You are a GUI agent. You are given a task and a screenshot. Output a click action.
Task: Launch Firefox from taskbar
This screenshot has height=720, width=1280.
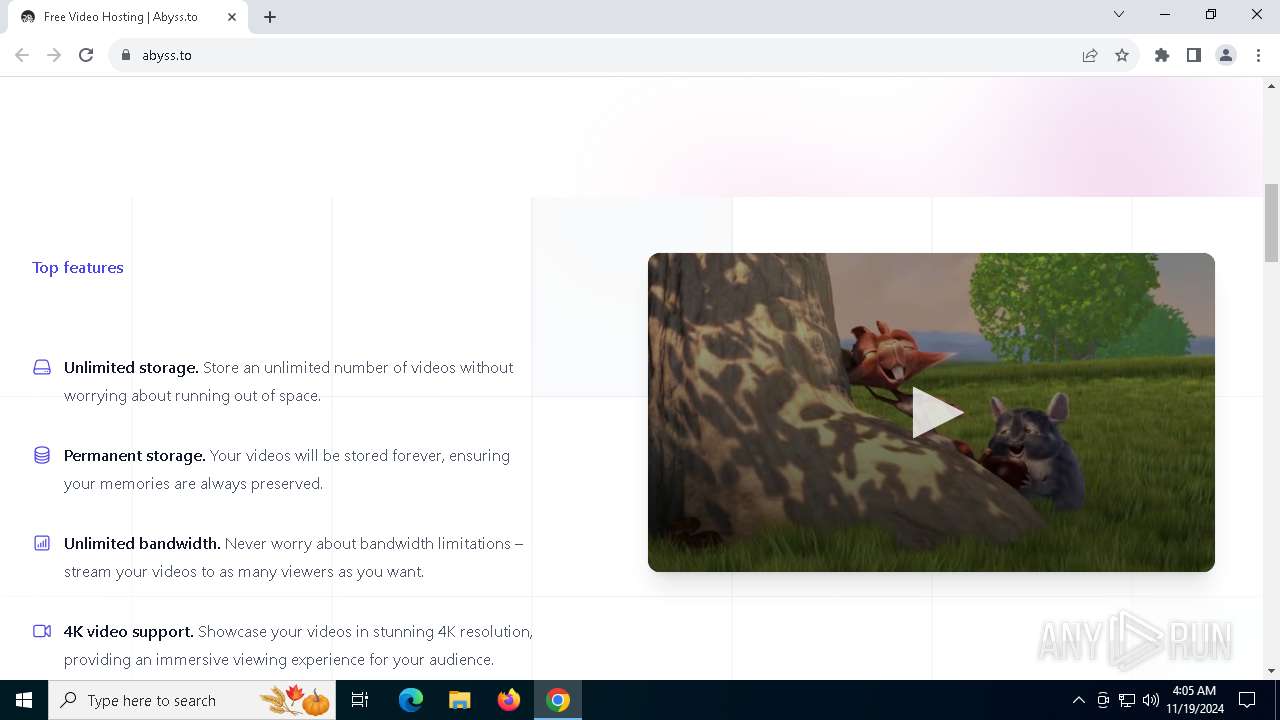coord(508,700)
